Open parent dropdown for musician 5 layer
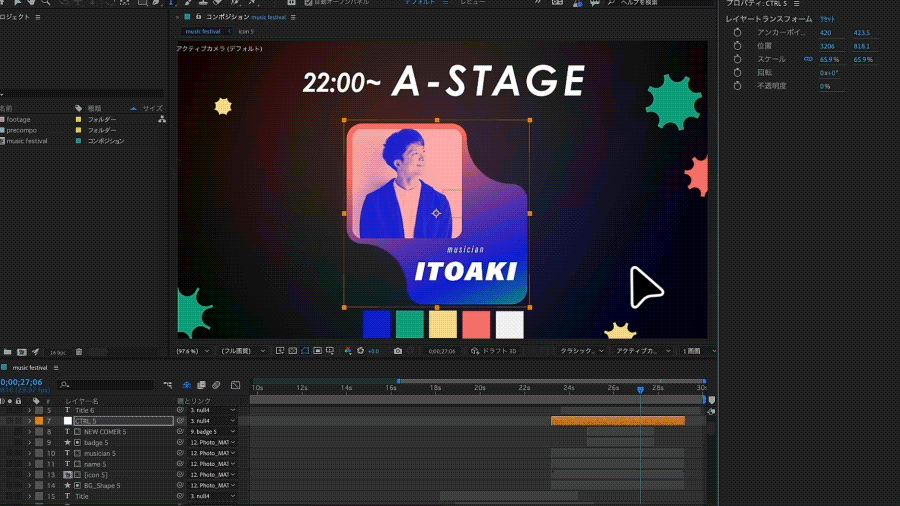 pos(212,453)
